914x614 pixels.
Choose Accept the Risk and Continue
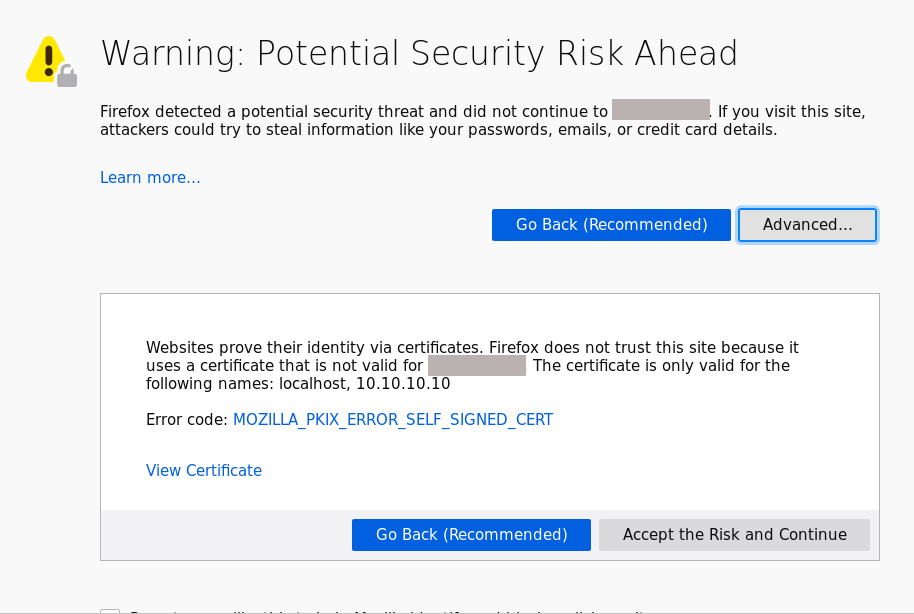click(x=734, y=535)
